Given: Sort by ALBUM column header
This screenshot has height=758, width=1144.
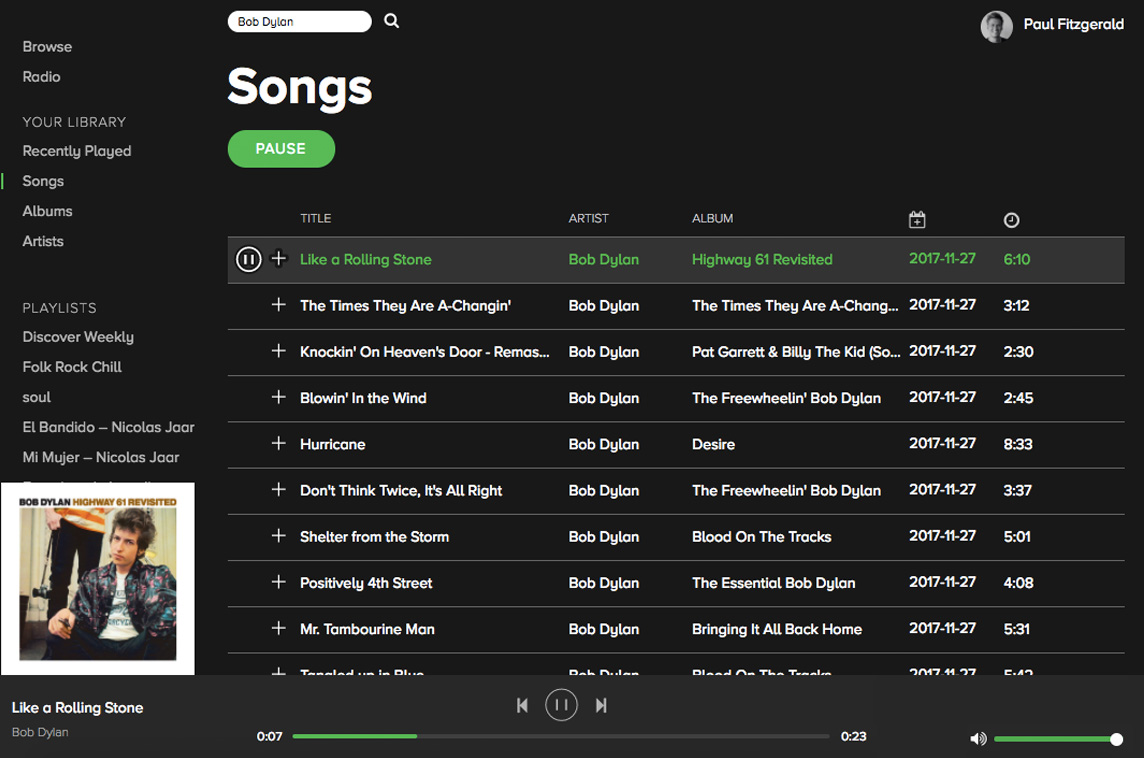Looking at the screenshot, I should pyautogui.click(x=713, y=218).
